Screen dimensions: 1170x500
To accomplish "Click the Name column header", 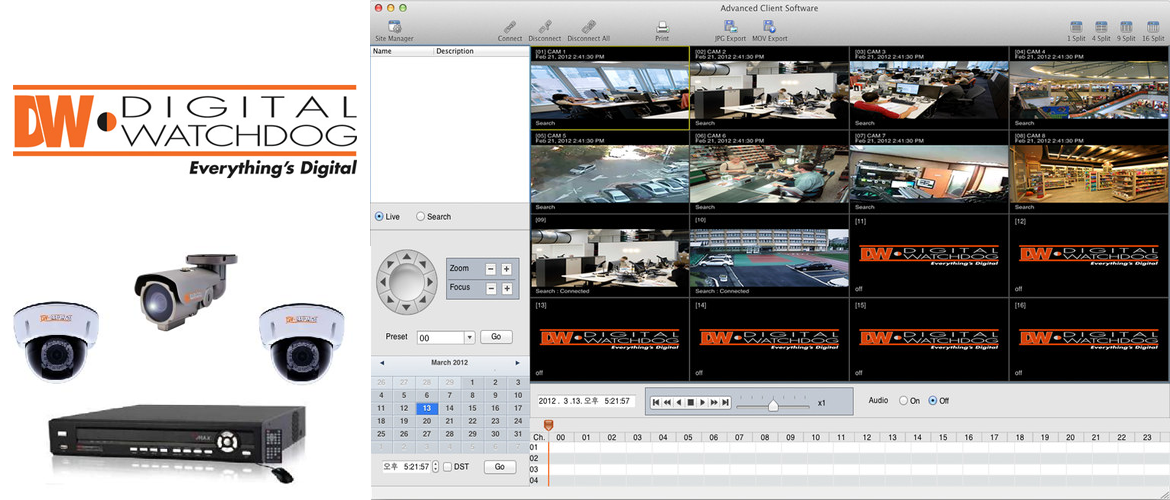I will coord(401,51).
